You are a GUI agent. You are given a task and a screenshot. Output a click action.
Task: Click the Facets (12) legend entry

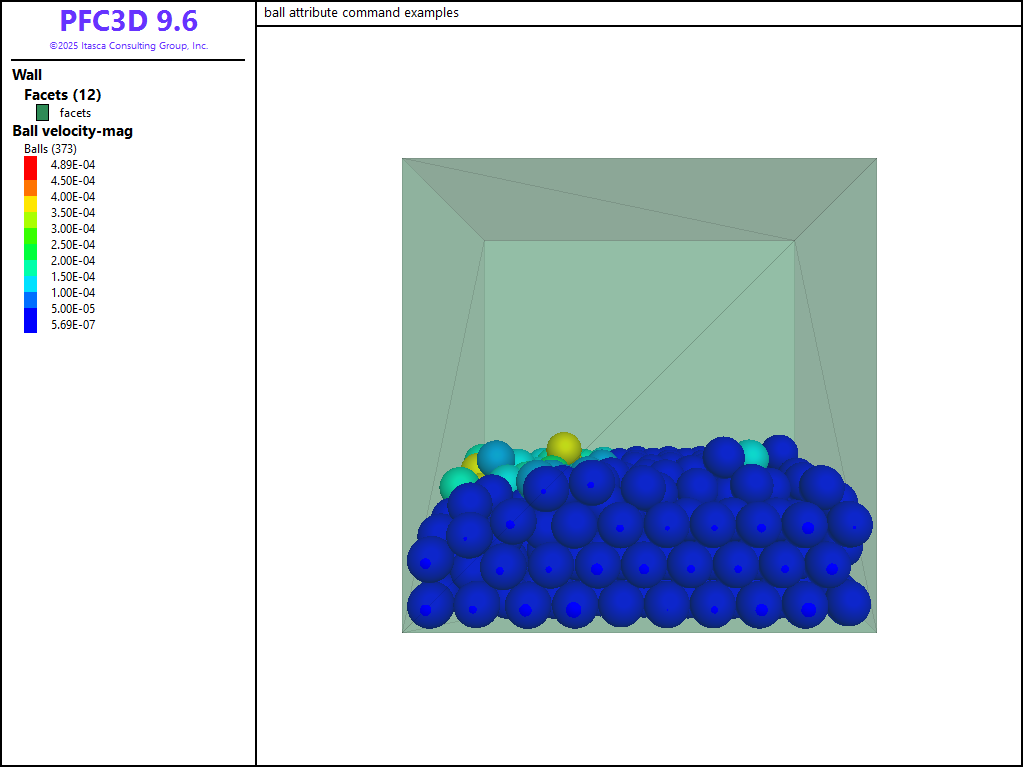click(62, 95)
